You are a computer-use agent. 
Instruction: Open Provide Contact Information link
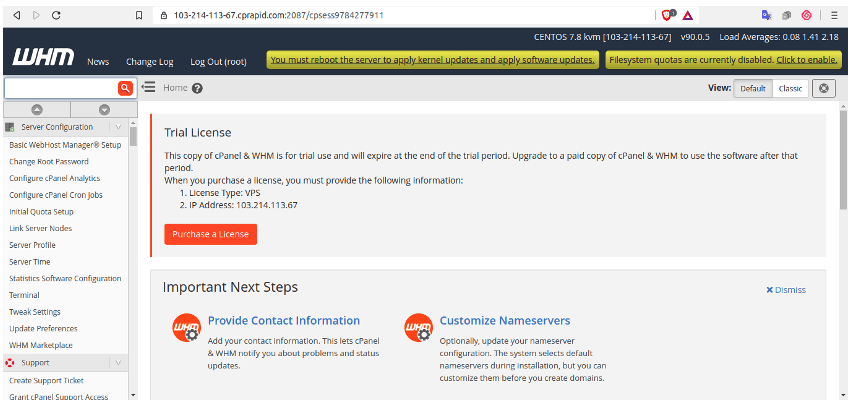tap(284, 320)
